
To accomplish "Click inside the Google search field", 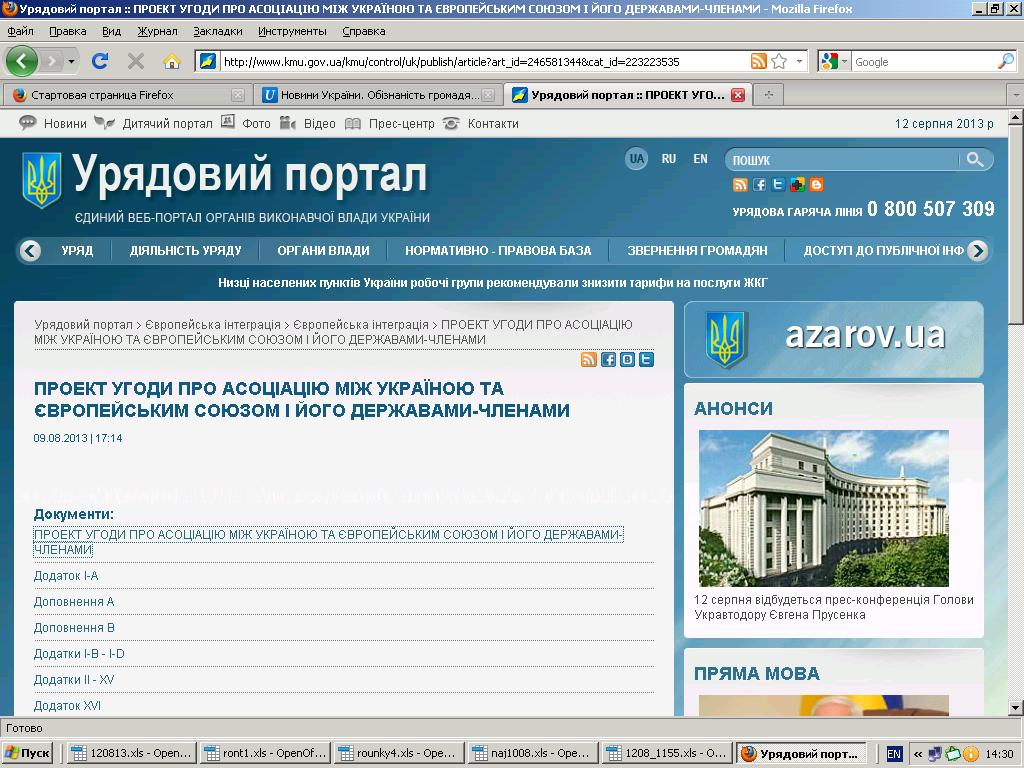I will (x=924, y=62).
